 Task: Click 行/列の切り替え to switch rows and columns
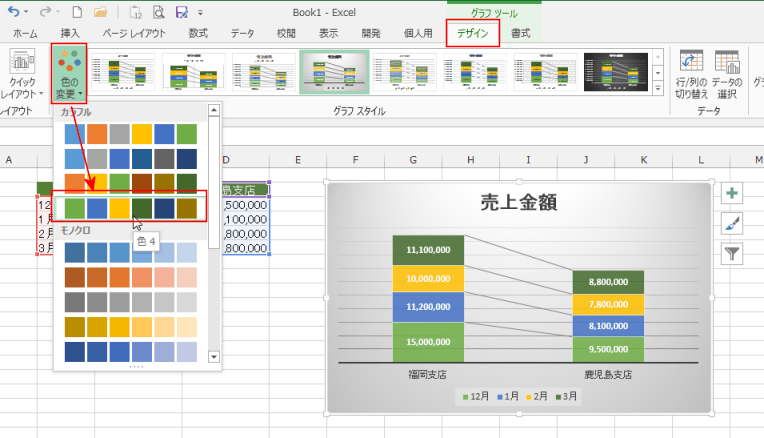[x=689, y=74]
